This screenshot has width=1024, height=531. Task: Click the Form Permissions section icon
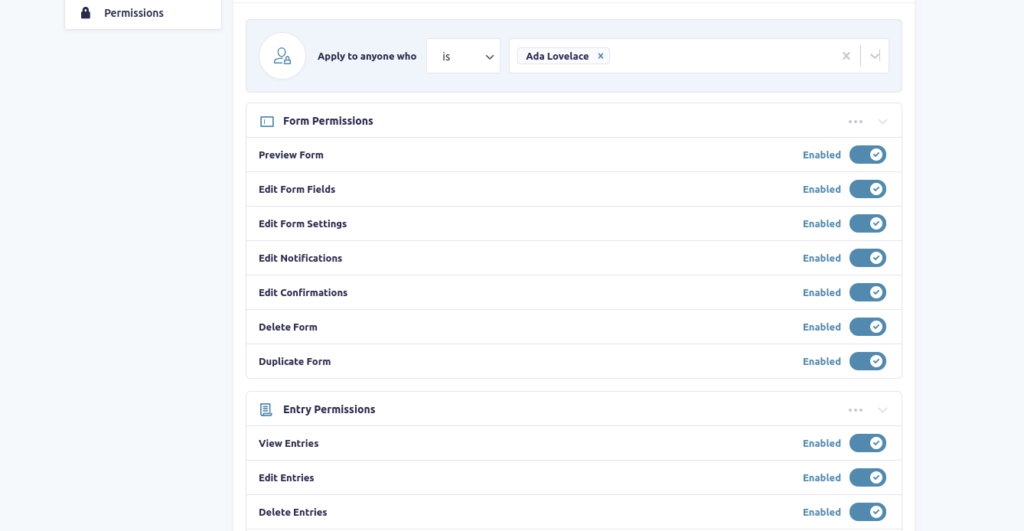coord(267,121)
